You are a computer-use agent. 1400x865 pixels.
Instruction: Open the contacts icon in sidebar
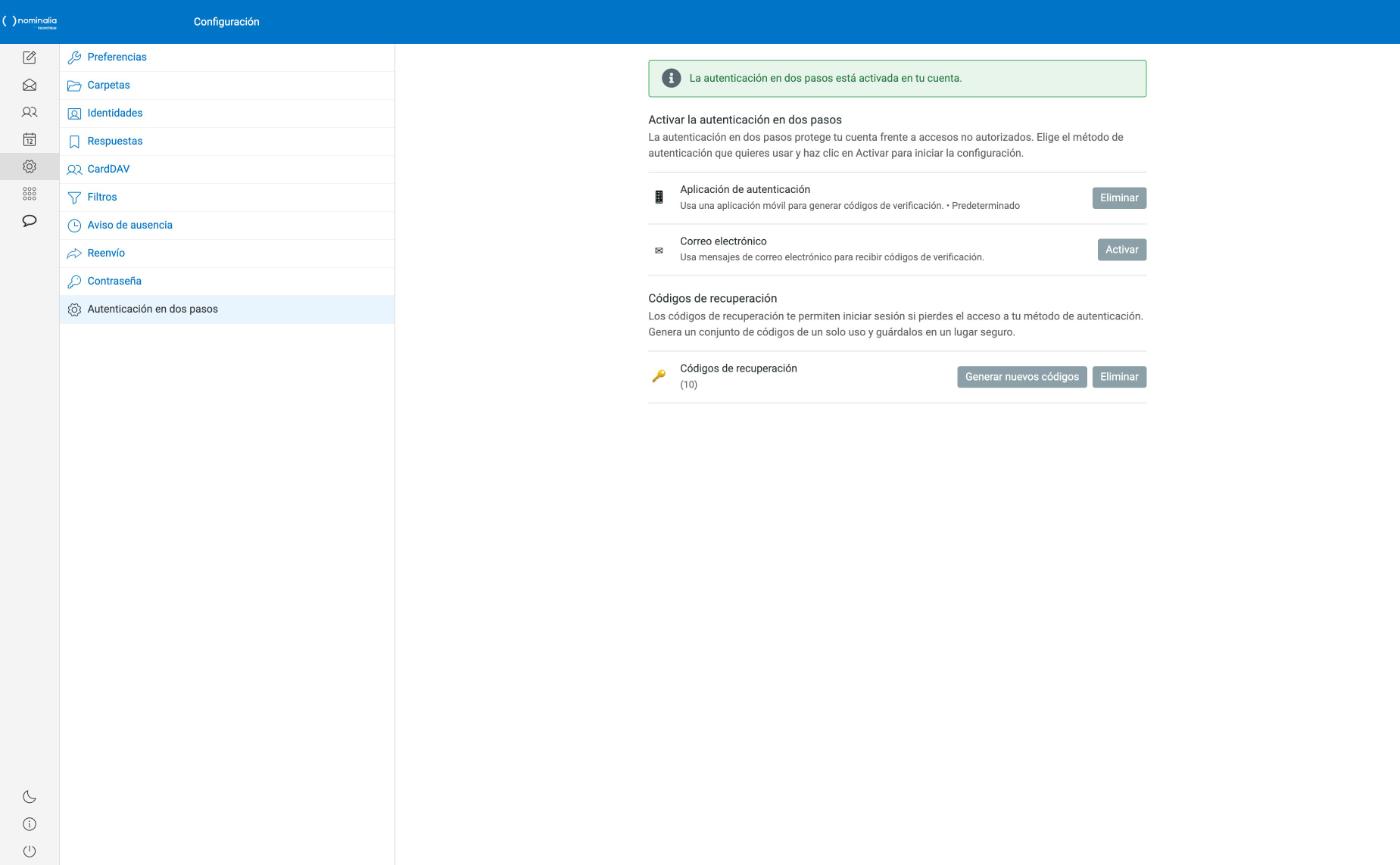[x=29, y=112]
